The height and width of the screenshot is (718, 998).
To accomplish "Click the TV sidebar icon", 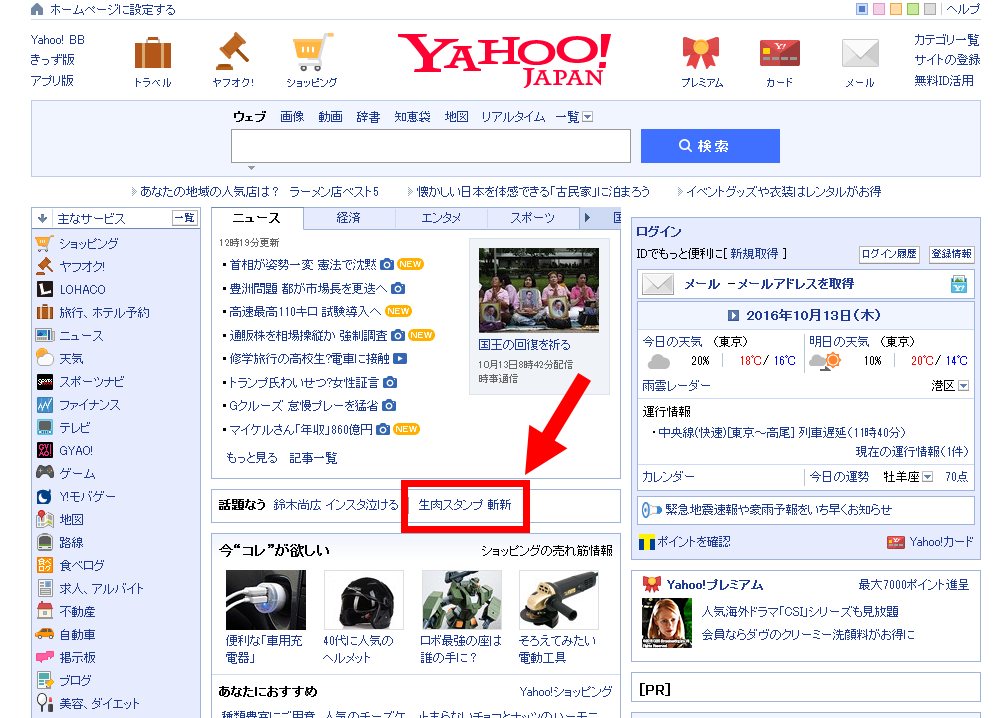I will click(45, 427).
